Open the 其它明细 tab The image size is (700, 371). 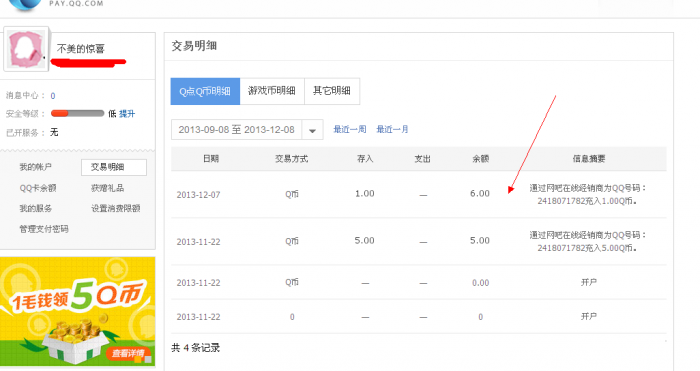[x=332, y=91]
